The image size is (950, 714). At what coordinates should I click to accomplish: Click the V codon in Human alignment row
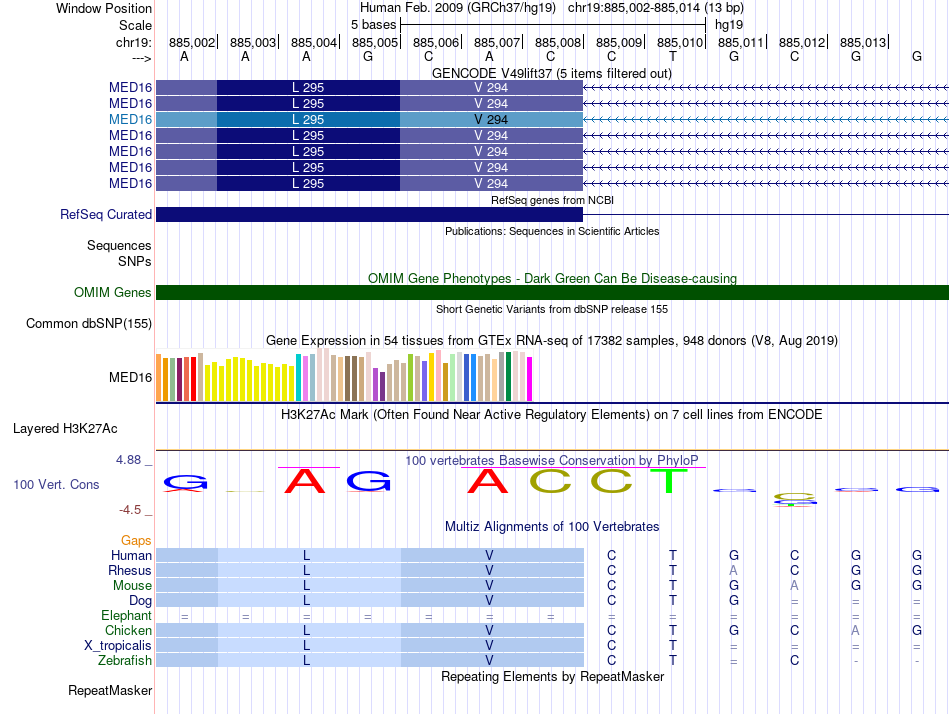click(x=489, y=555)
